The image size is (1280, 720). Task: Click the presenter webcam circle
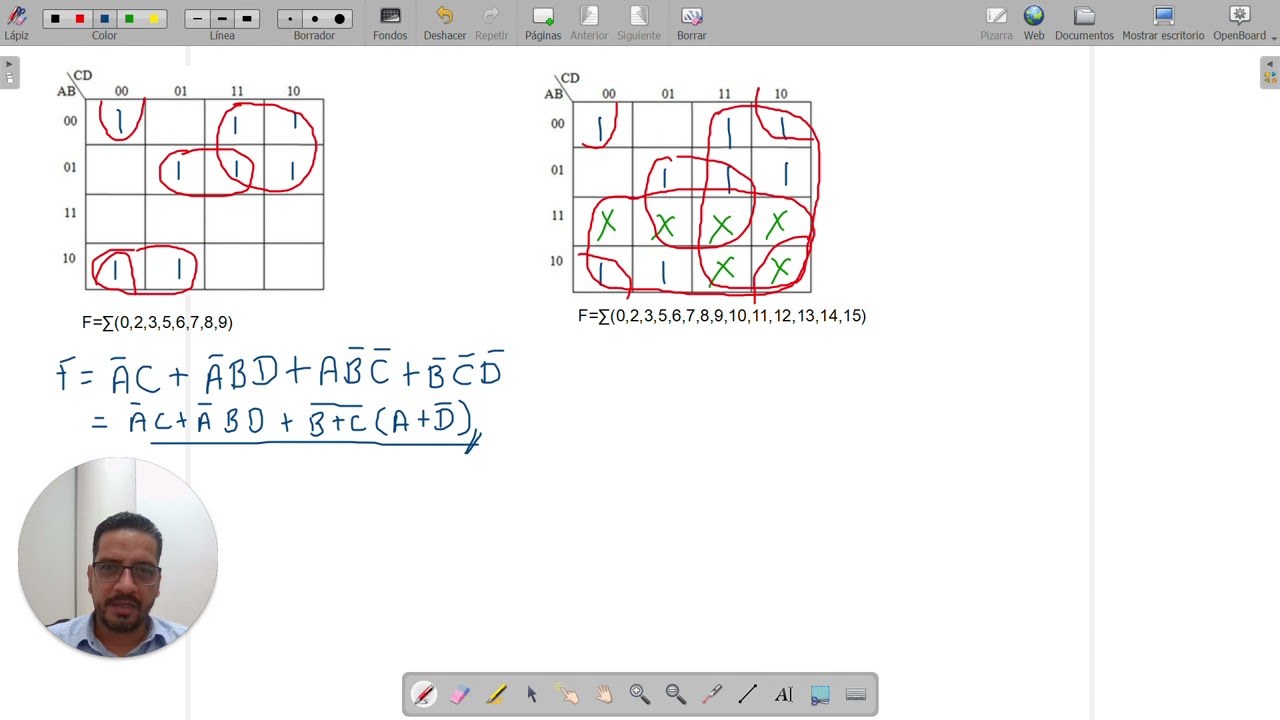click(118, 558)
